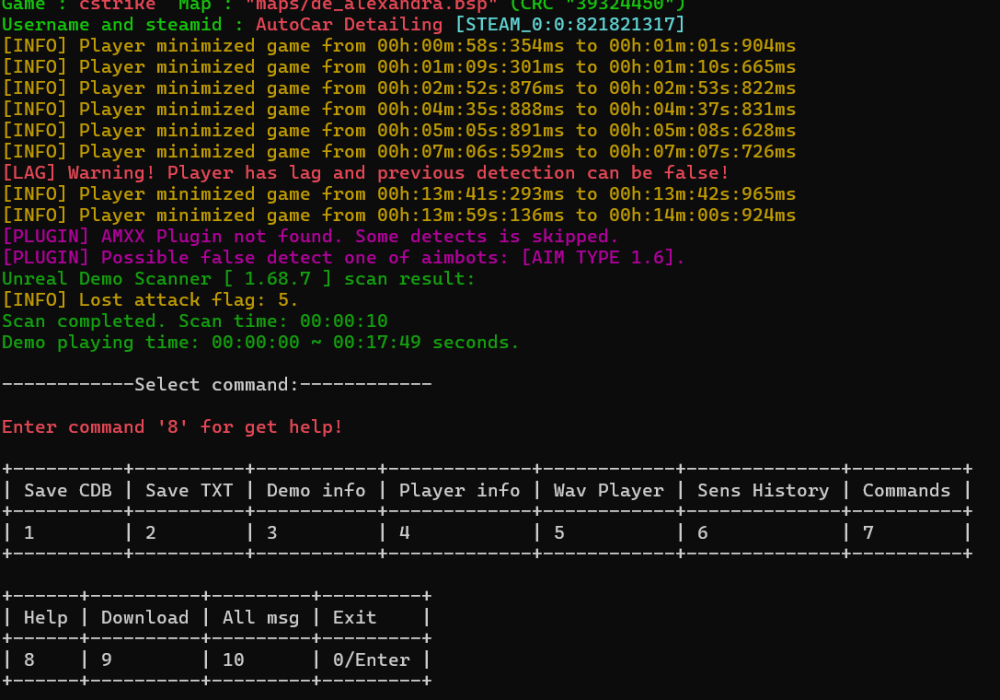Click number 6 under Sens History
The height and width of the screenshot is (700, 1000).
(702, 532)
